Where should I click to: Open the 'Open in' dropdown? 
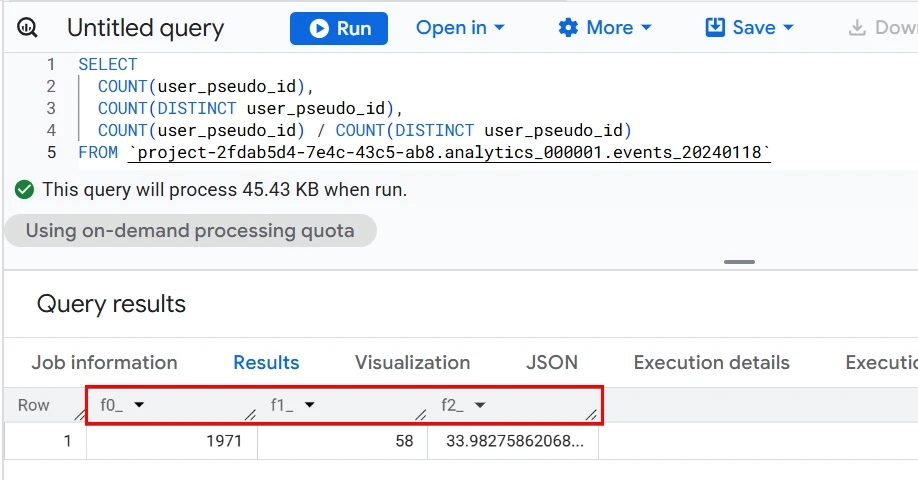pos(460,28)
